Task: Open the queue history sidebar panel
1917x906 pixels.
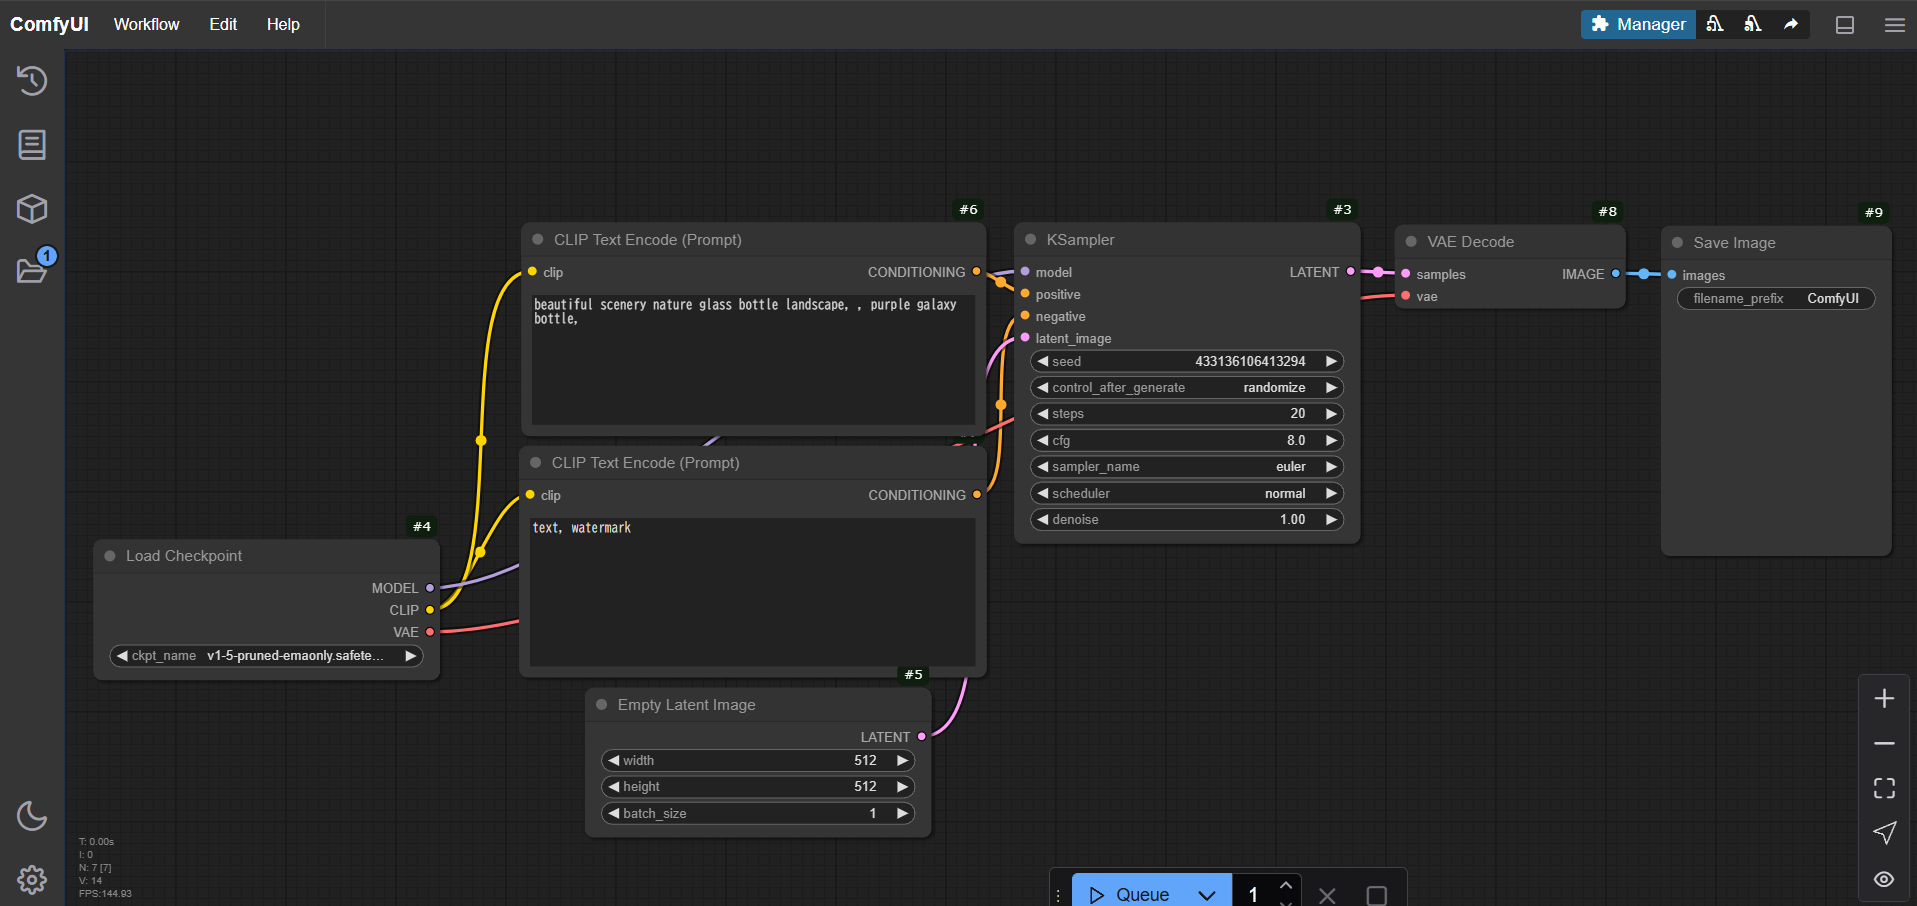Action: [x=32, y=80]
